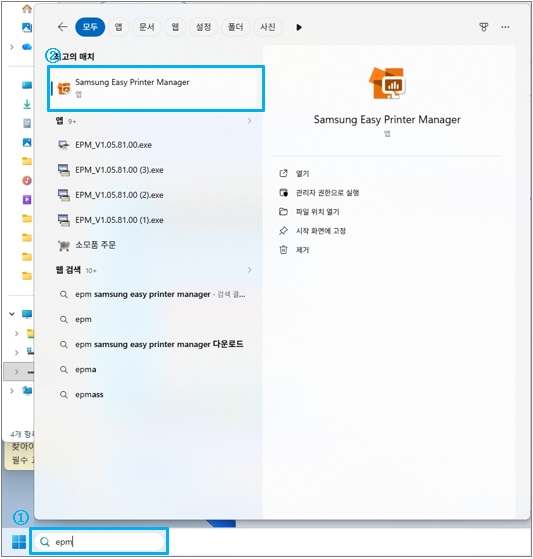Click the magnifier icon beside 'epmass'
Viewport: 533px width, 559px height.
(x=64, y=395)
